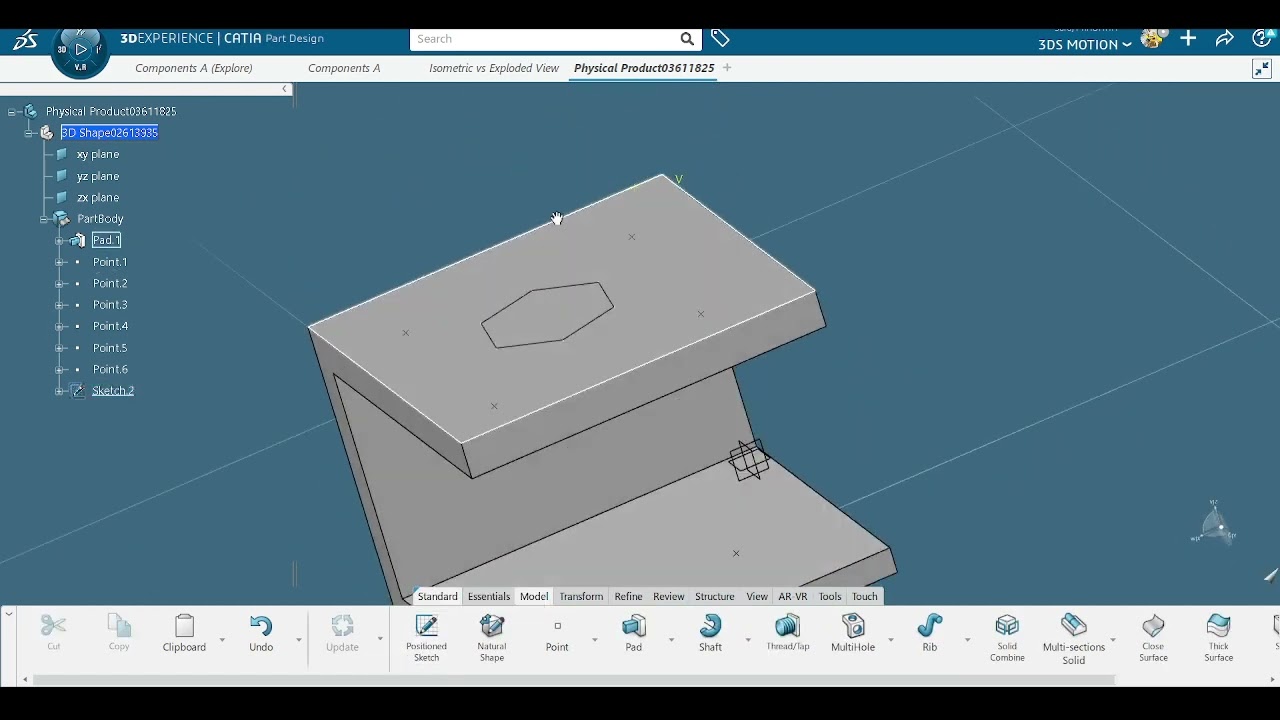Select the Multi-sections Solid tool
Viewport: 1280px width, 720px height.
coord(1074,639)
